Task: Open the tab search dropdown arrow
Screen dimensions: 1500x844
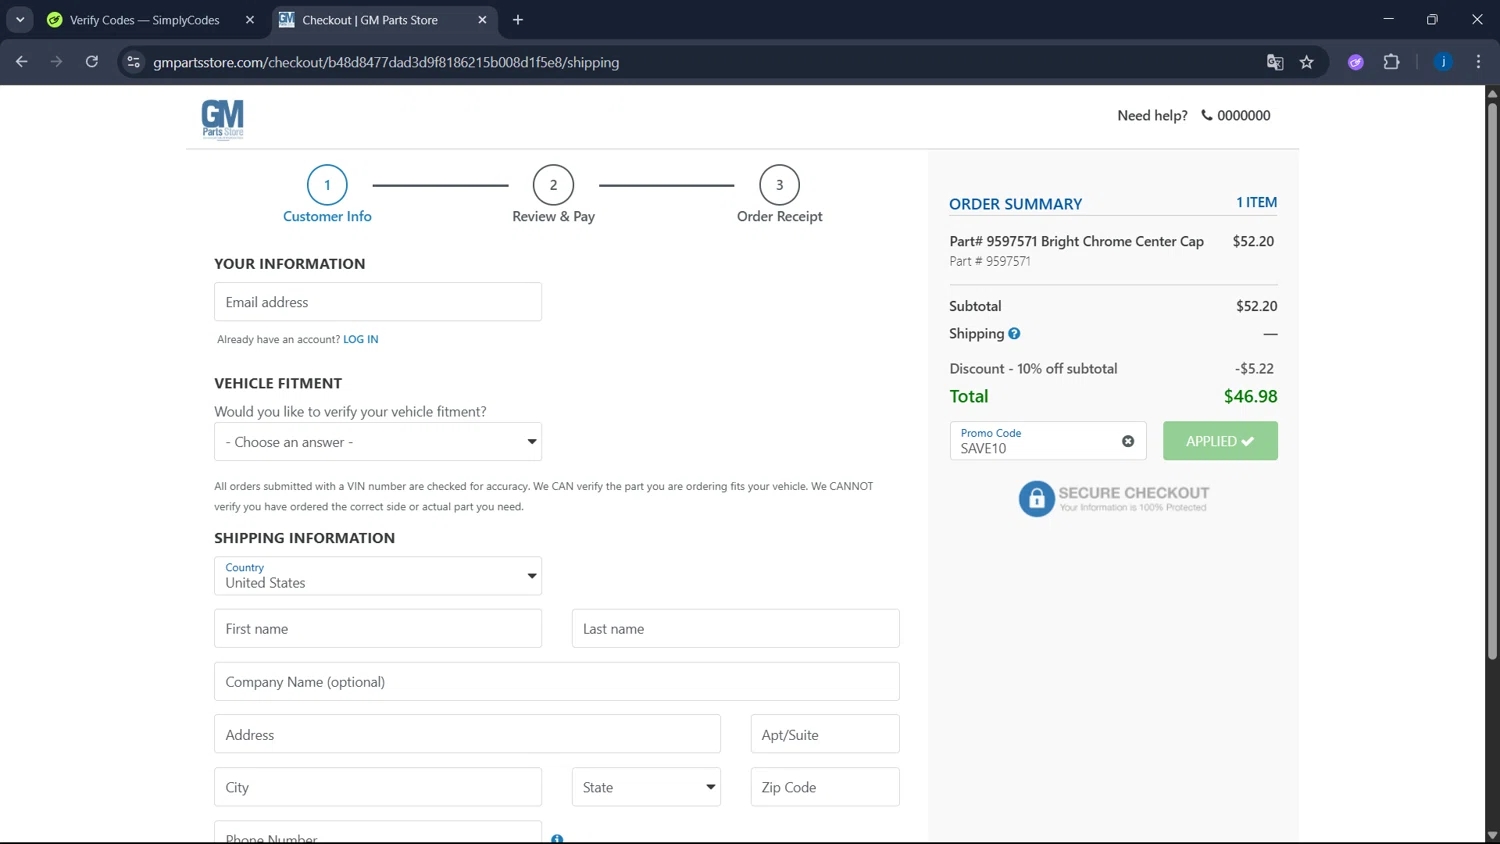Action: 20,20
